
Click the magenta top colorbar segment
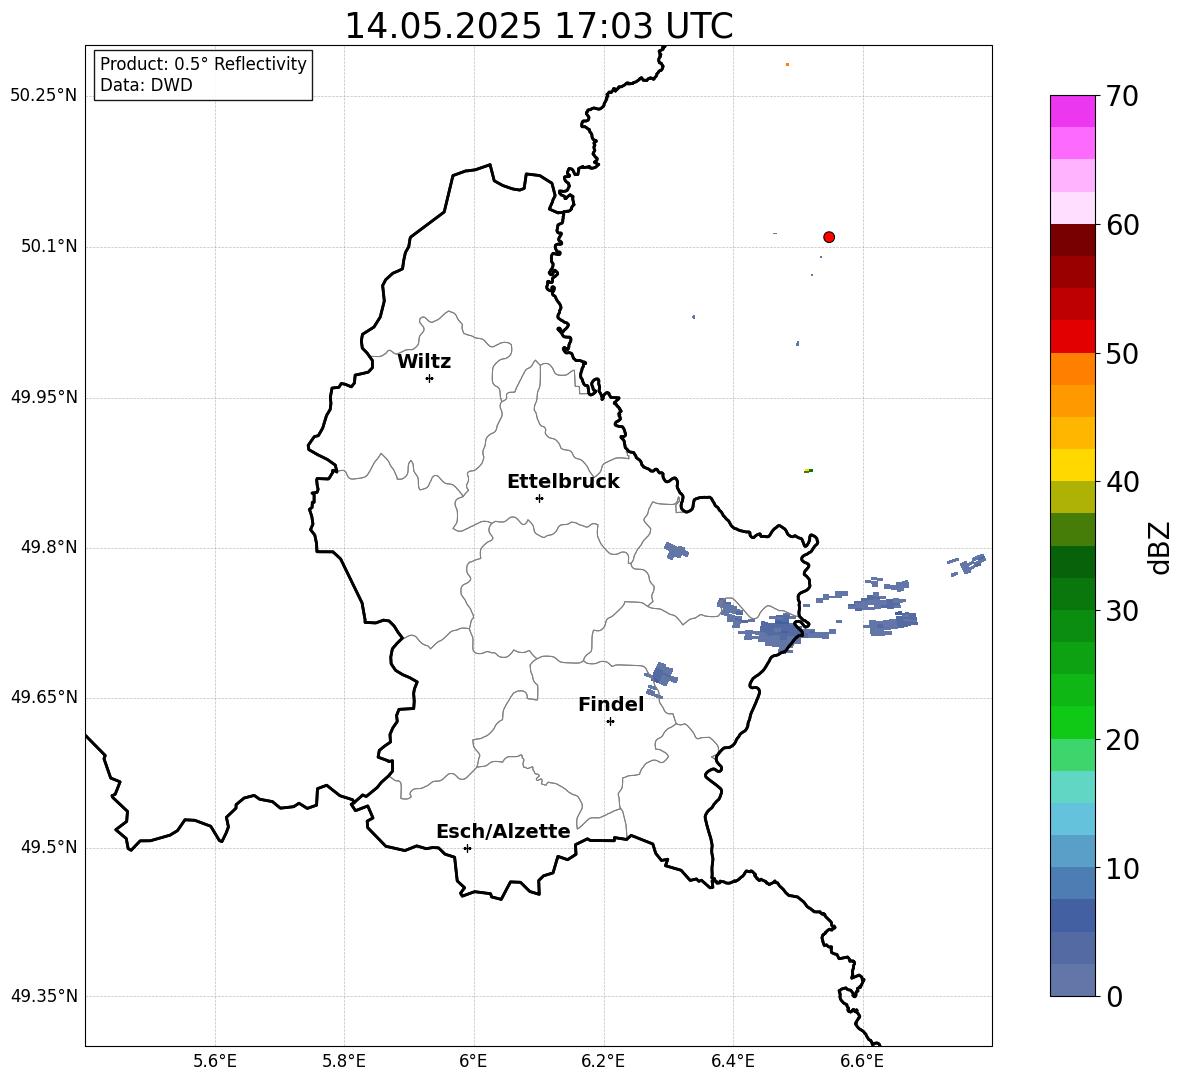click(x=1072, y=112)
